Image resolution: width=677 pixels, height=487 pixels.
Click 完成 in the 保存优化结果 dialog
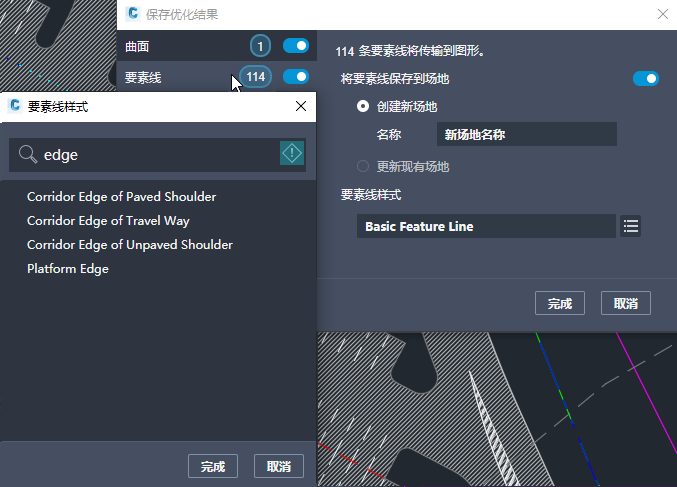pos(560,303)
